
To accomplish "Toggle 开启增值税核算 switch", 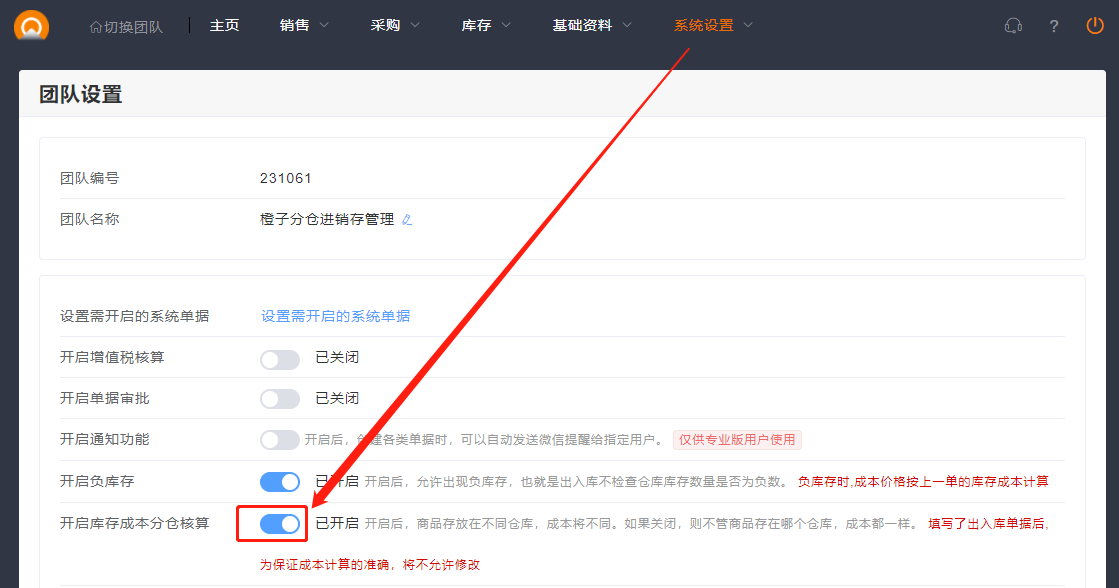I will tap(280, 359).
